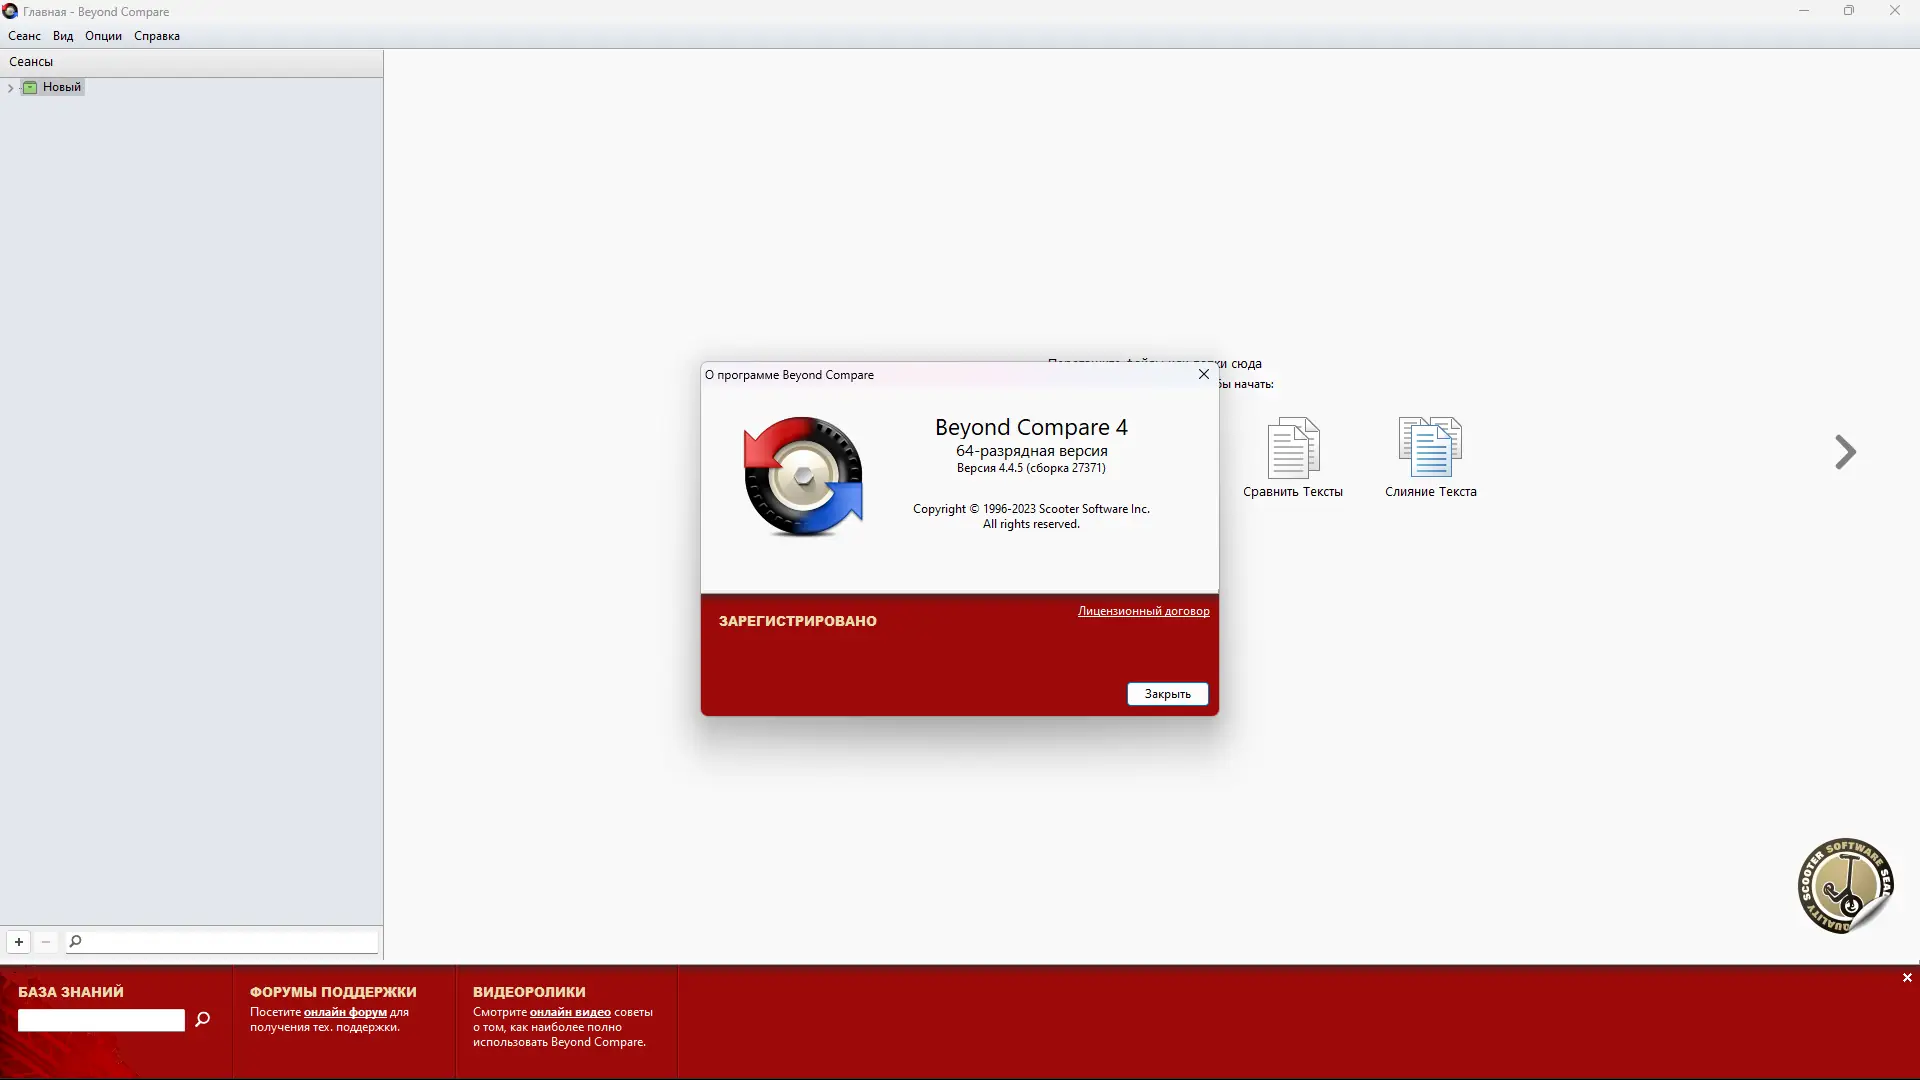
Task: Close the red bottom help banner
Action: tap(1907, 978)
